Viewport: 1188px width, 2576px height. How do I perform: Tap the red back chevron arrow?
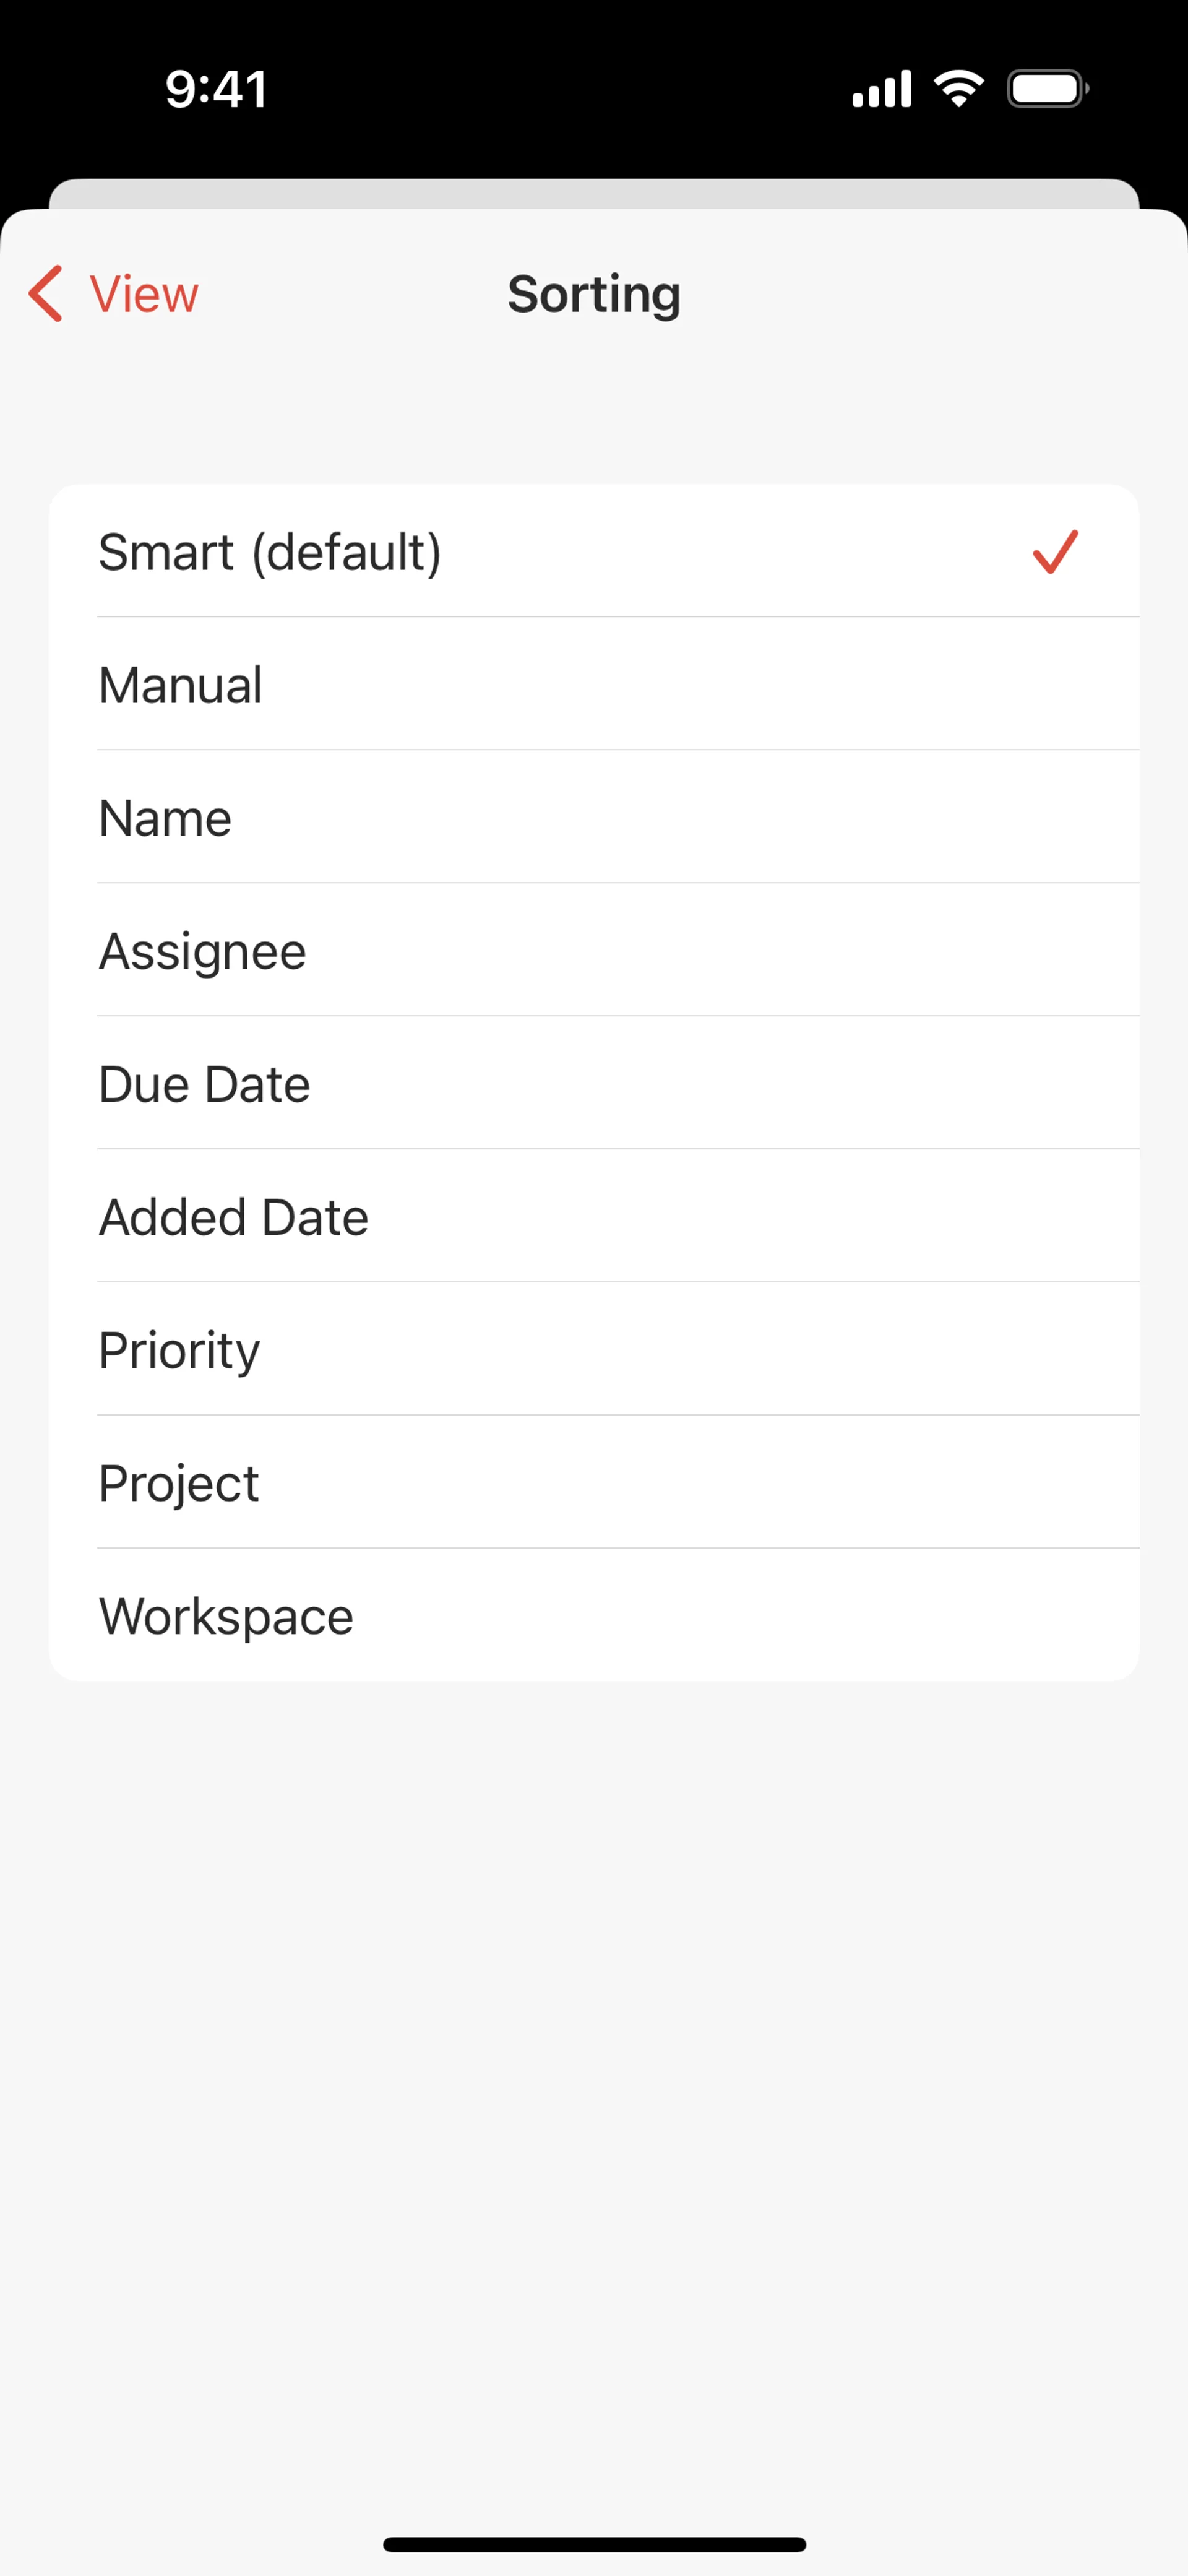46,294
